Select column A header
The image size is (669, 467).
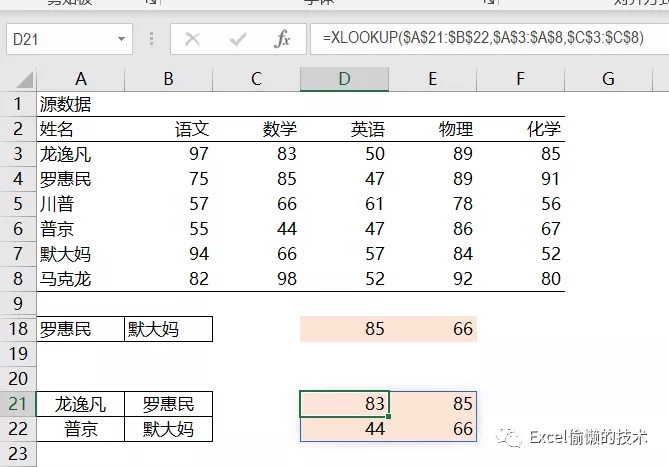tap(81, 79)
